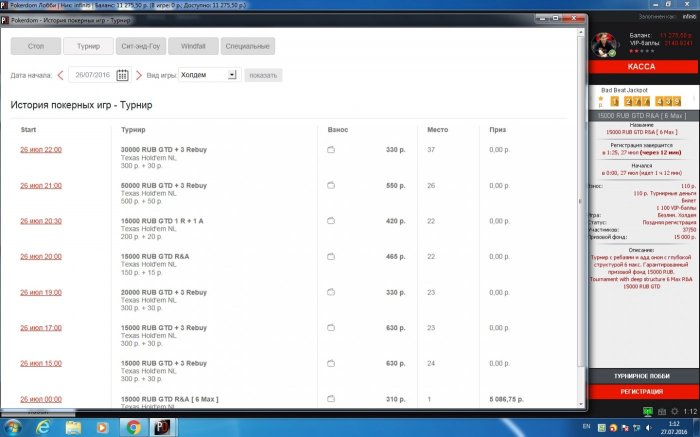
Task: Open the 26 июл 20:30 tournament link
Action: point(41,221)
